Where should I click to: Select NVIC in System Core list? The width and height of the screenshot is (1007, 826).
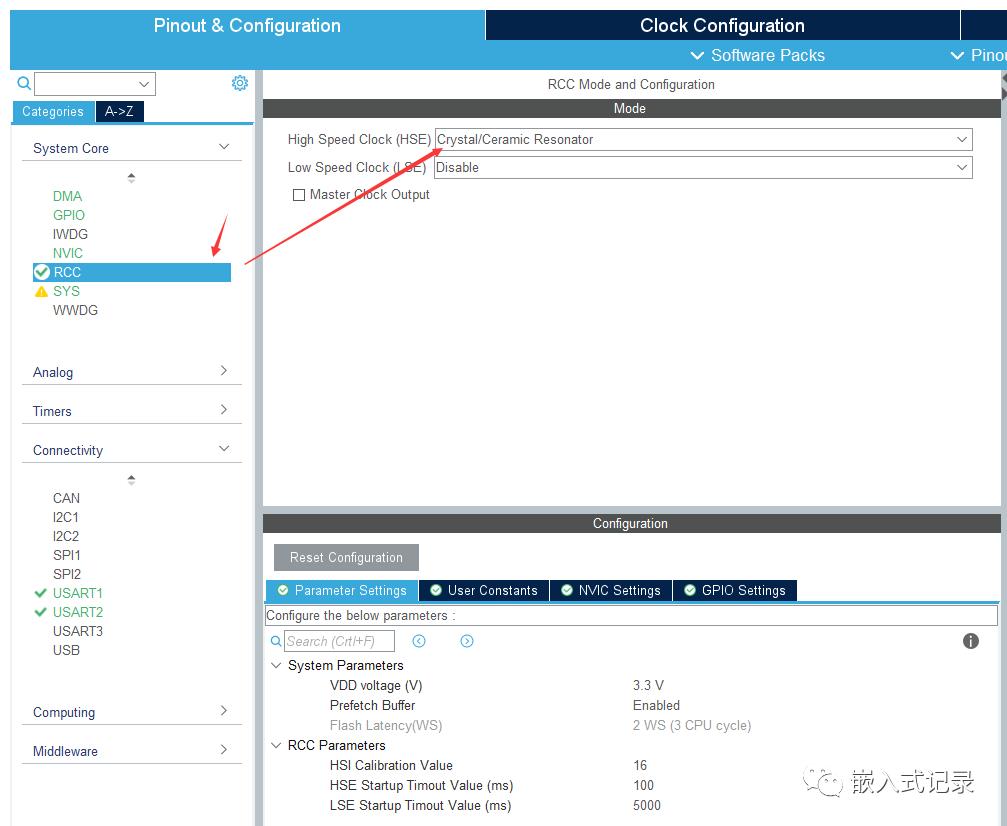pyautogui.click(x=67, y=253)
